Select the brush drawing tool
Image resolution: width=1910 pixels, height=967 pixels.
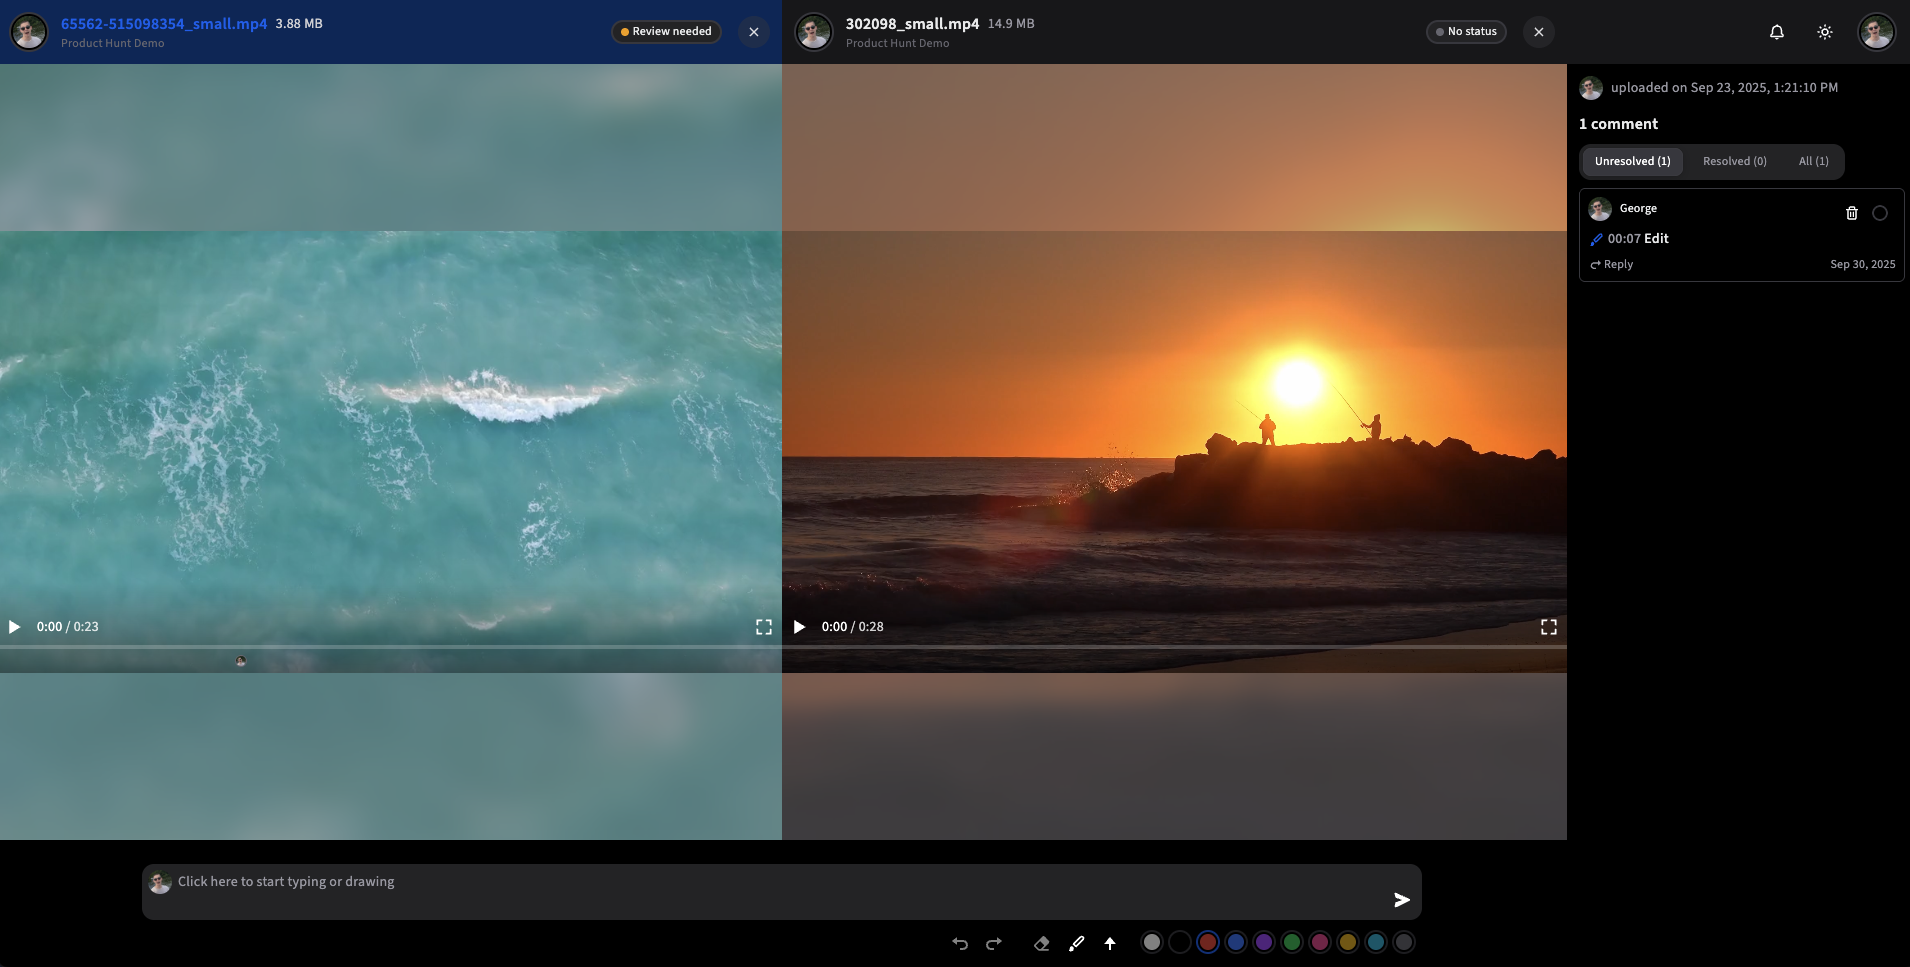coord(1076,943)
